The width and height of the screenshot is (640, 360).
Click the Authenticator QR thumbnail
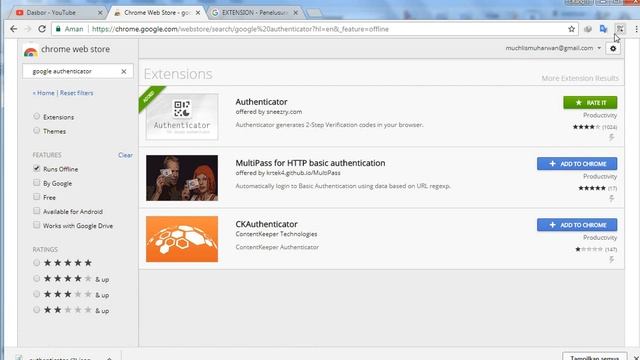[x=182, y=117]
